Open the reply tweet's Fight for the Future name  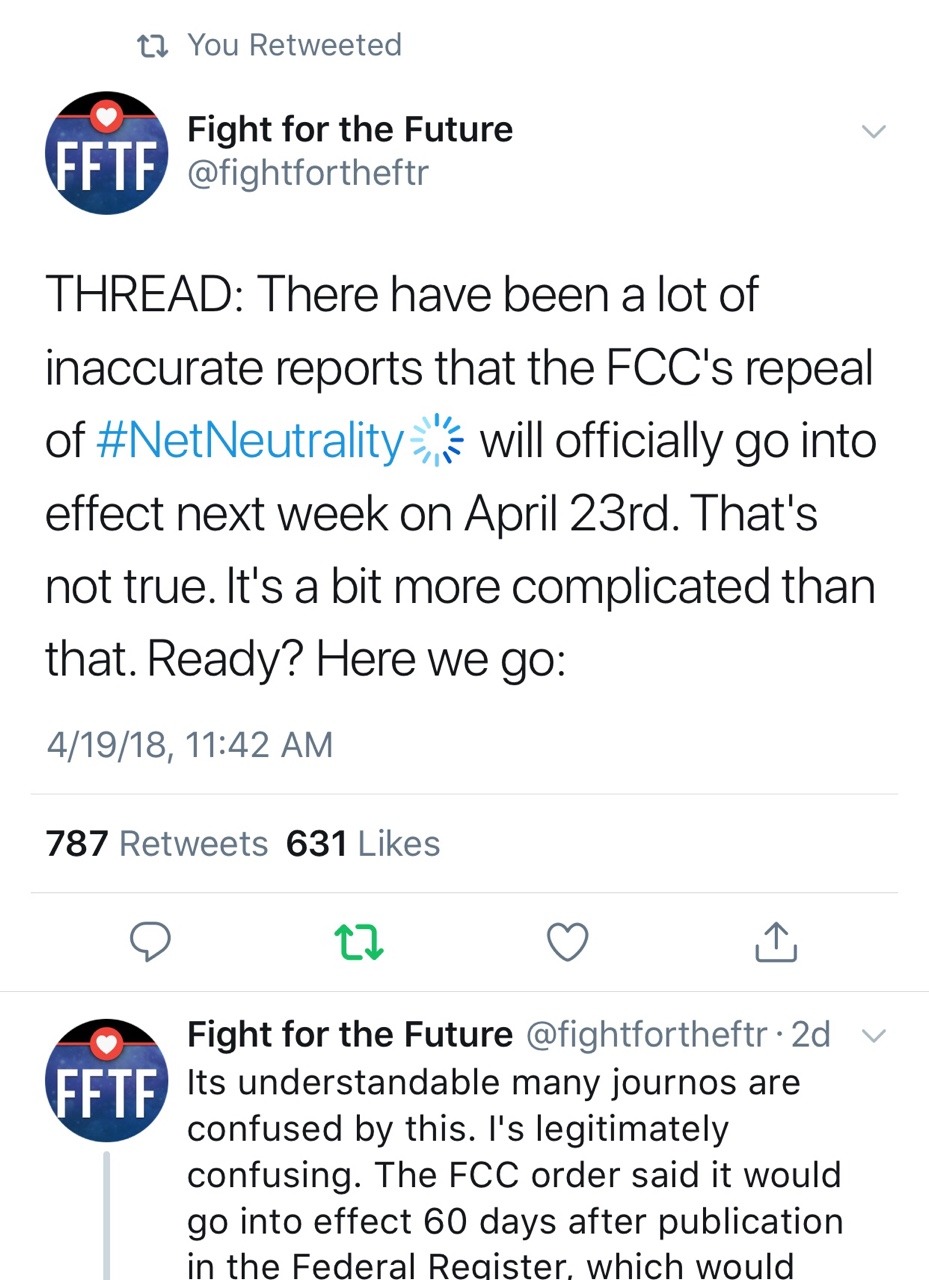click(350, 1034)
